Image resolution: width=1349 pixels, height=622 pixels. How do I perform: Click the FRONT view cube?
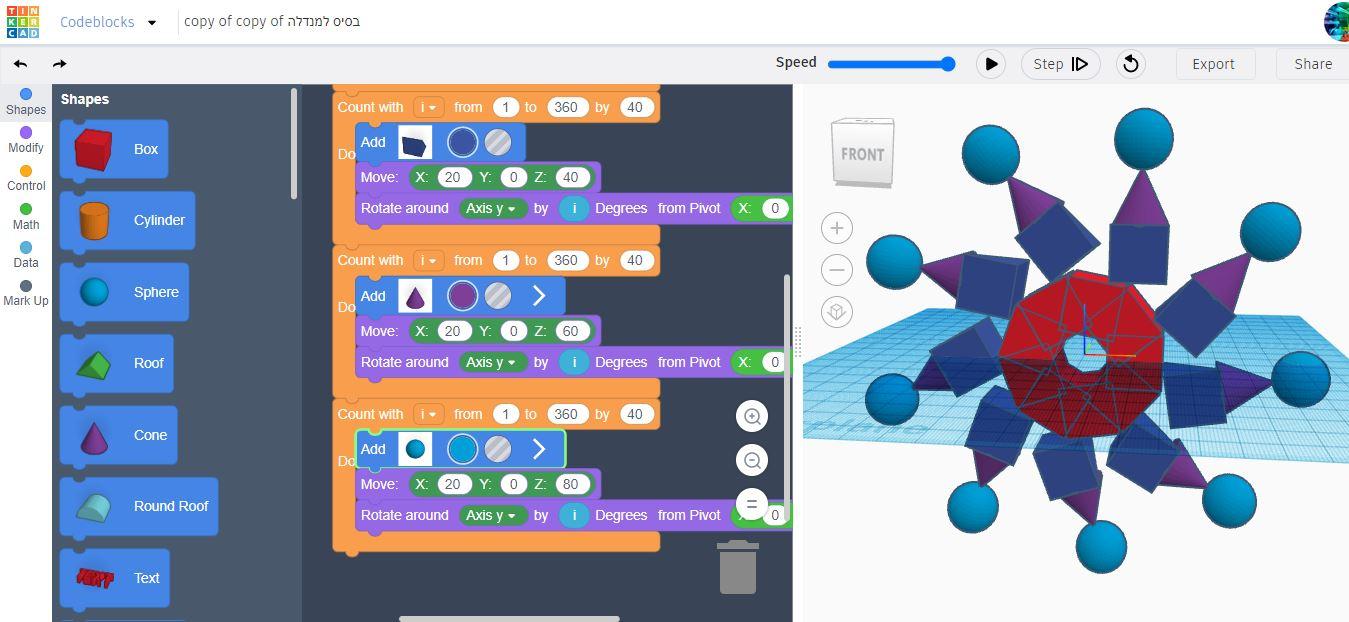click(862, 152)
